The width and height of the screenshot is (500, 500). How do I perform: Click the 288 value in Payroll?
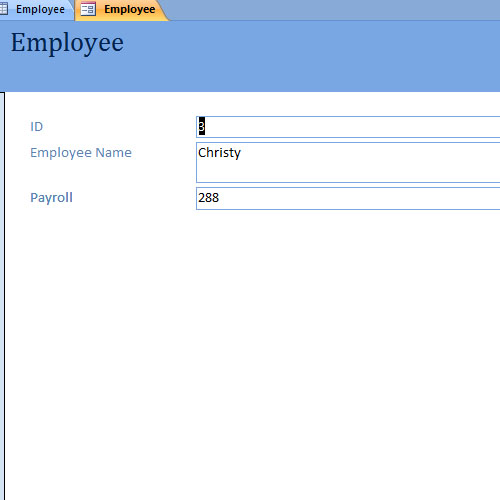(x=209, y=198)
